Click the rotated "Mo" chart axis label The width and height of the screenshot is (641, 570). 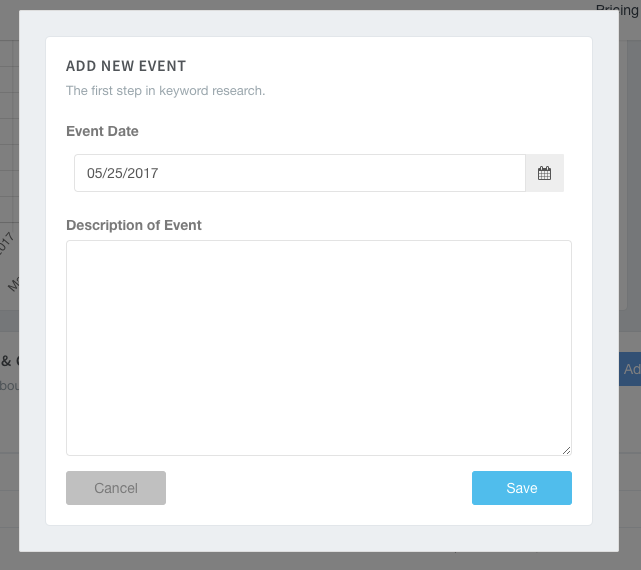pos(13,283)
